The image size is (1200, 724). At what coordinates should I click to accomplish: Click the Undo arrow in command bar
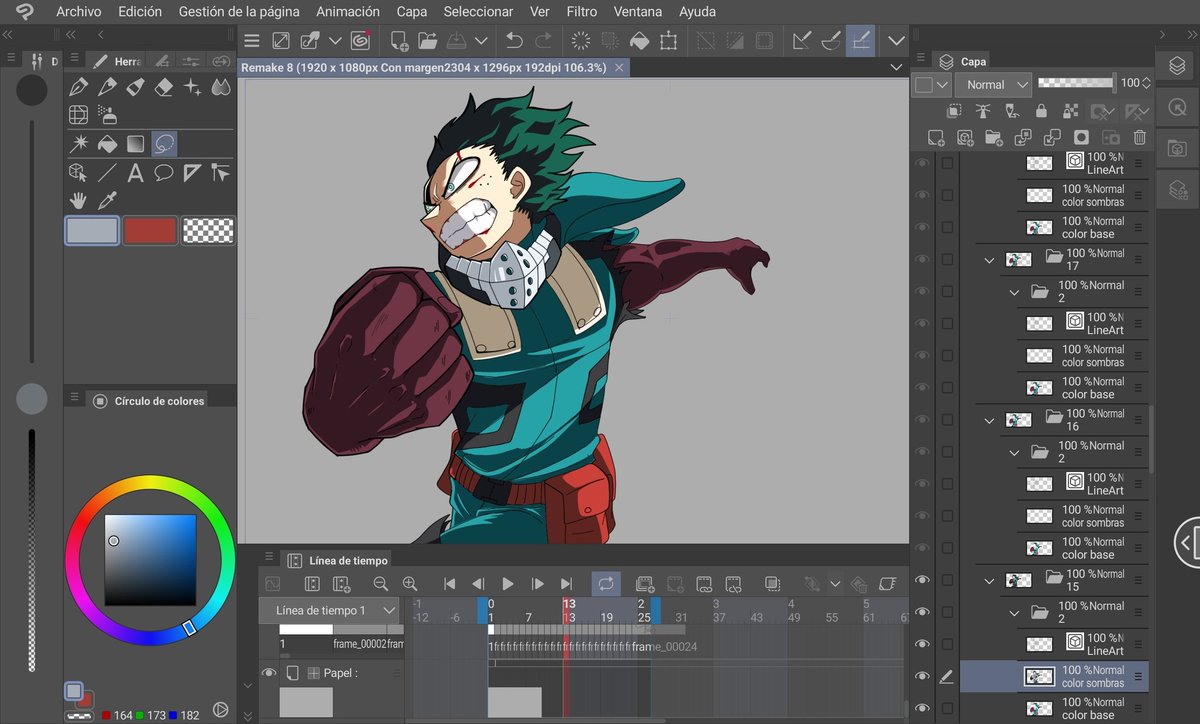point(514,41)
